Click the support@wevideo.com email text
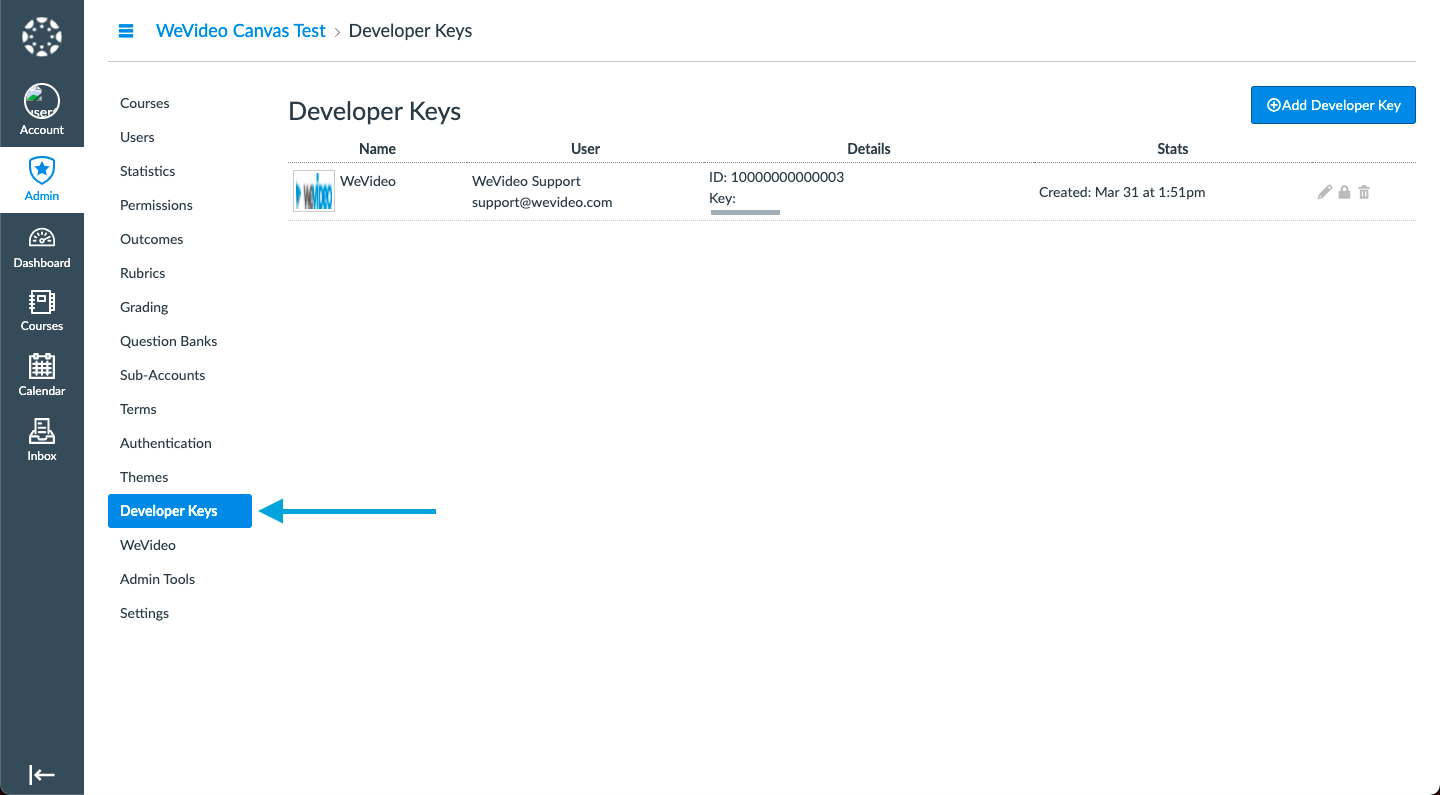Viewport: 1440px width, 795px height. [x=542, y=202]
